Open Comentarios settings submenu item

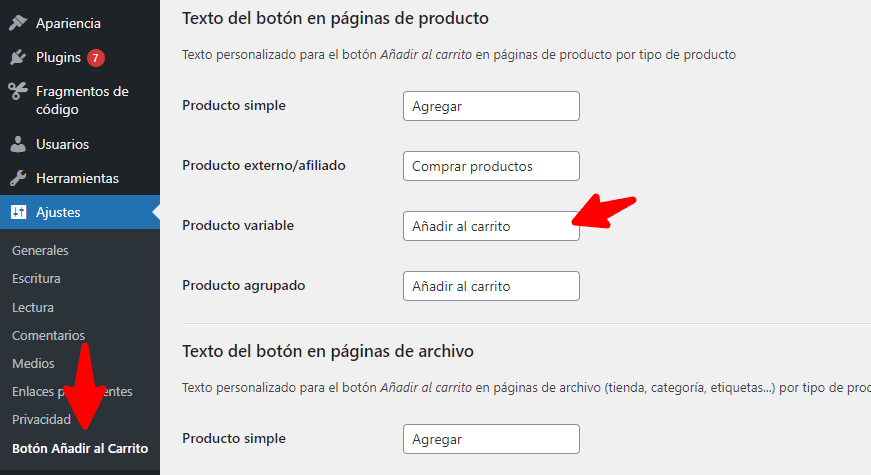48,335
